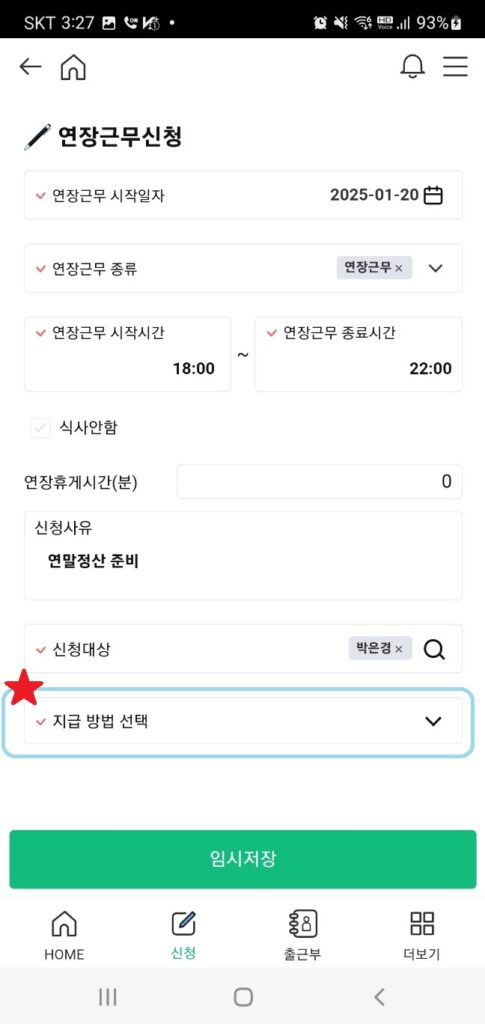Expand the 연장근무 종류 dropdown
The height and width of the screenshot is (1024, 485).
pyautogui.click(x=435, y=268)
